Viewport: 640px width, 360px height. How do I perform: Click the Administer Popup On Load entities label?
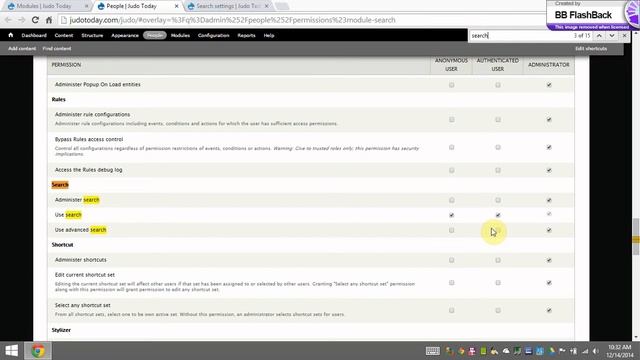(x=98, y=84)
